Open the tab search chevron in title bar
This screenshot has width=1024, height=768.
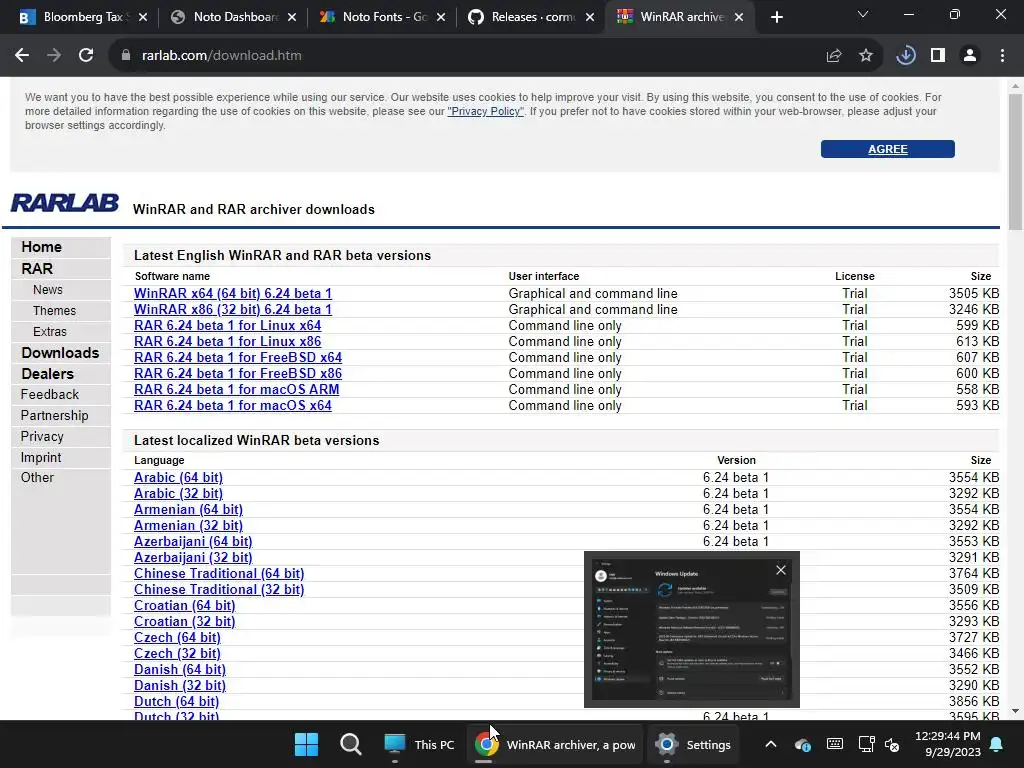pyautogui.click(x=863, y=14)
